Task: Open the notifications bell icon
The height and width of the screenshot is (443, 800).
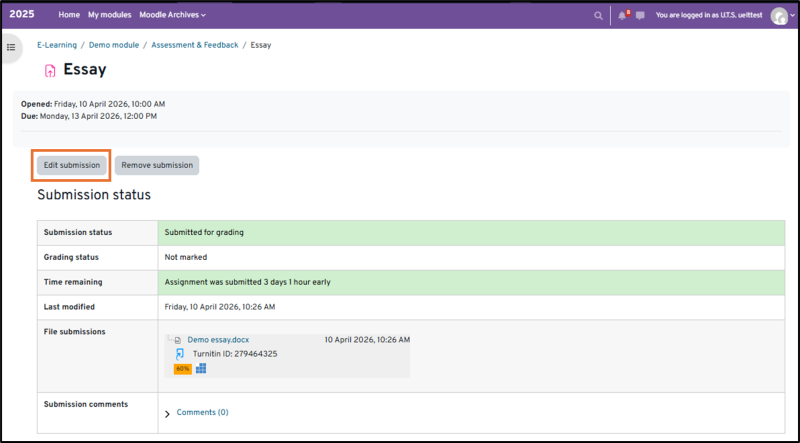Action: pos(622,16)
